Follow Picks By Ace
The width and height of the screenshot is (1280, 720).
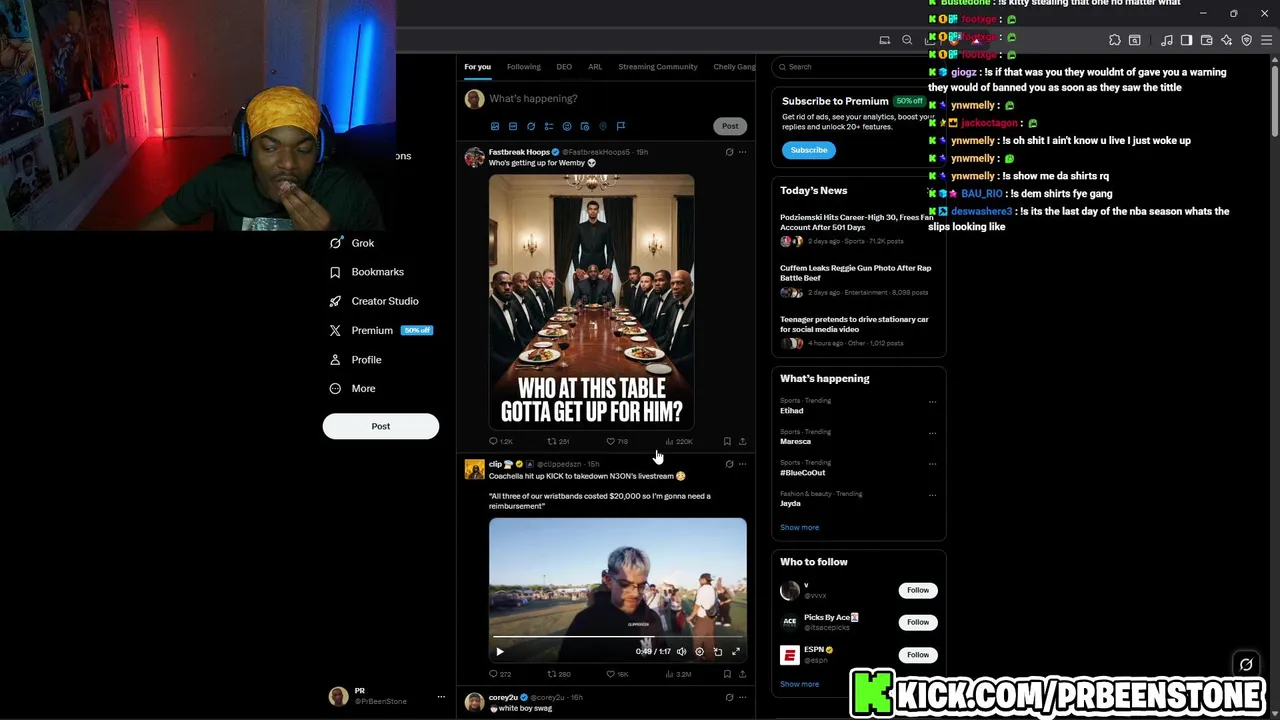917,622
